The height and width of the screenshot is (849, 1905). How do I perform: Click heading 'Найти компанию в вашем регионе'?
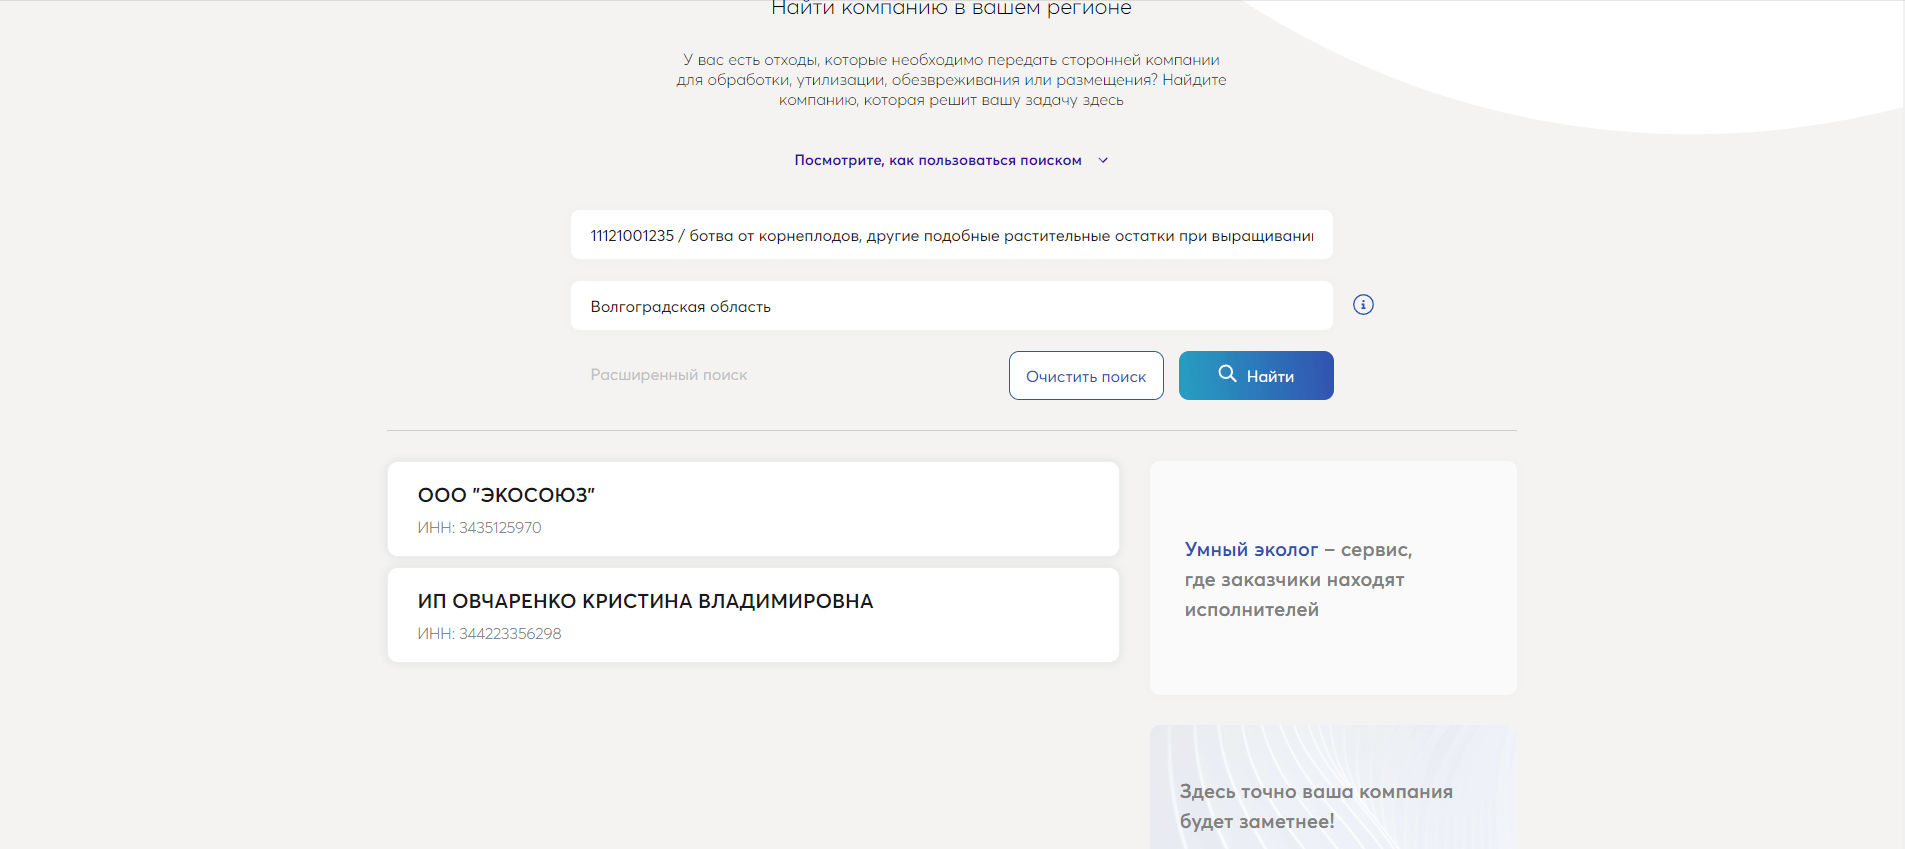[951, 8]
